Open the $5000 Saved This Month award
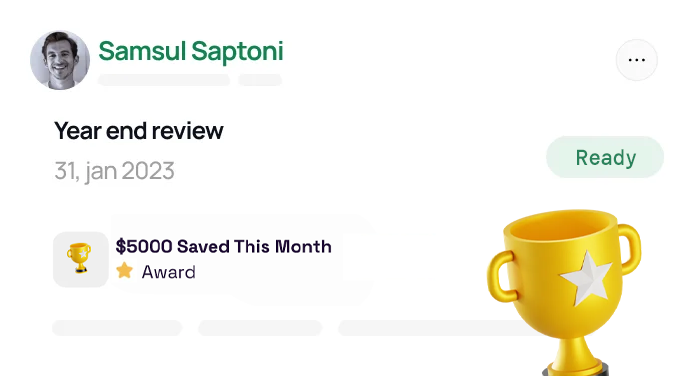 pyautogui.click(x=223, y=247)
